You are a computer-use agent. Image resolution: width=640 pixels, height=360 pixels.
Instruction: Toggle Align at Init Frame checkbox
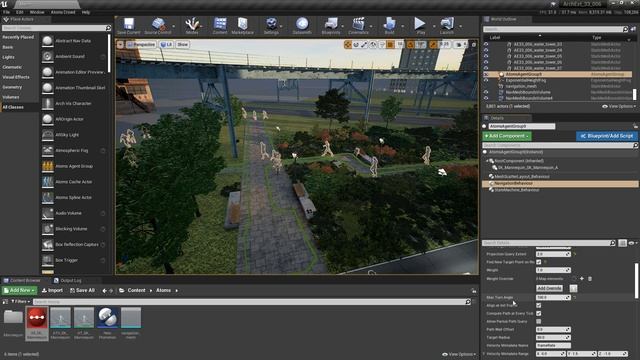point(539,305)
